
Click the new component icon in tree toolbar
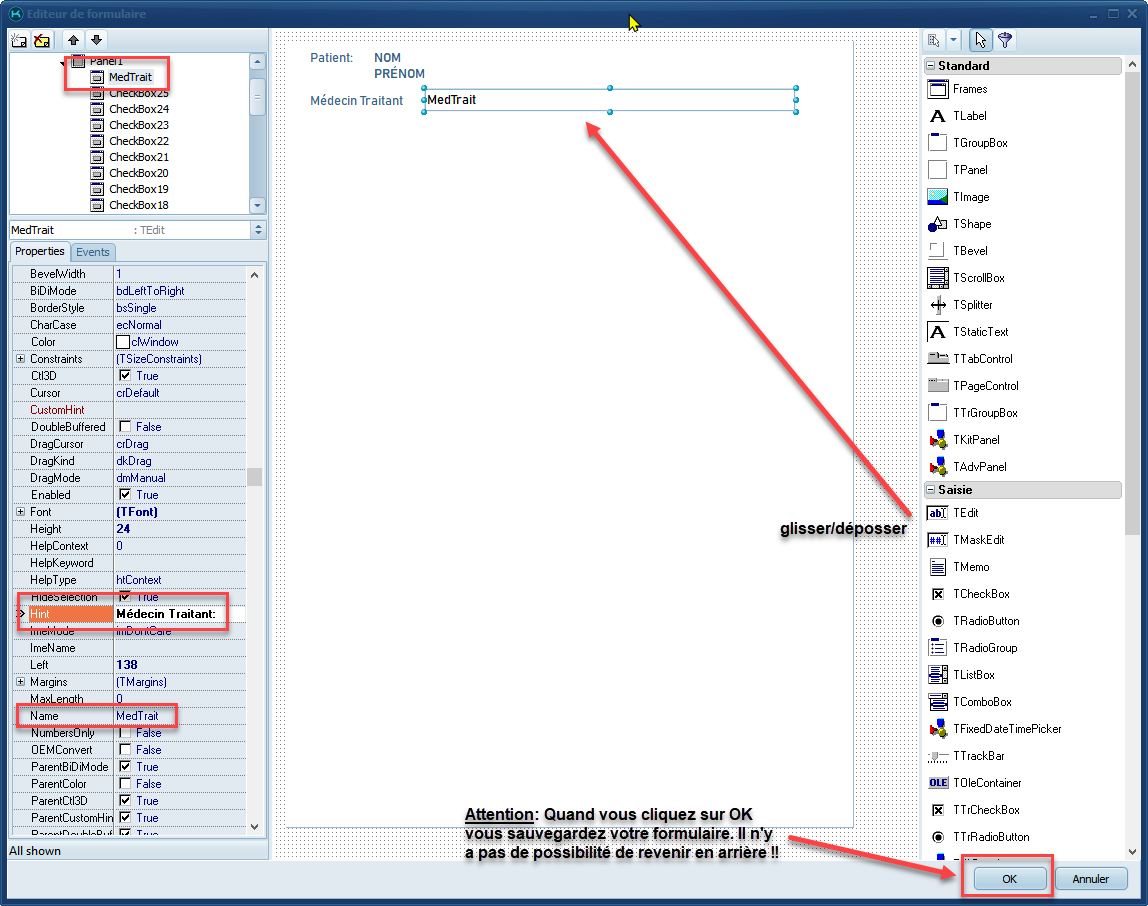[18, 41]
